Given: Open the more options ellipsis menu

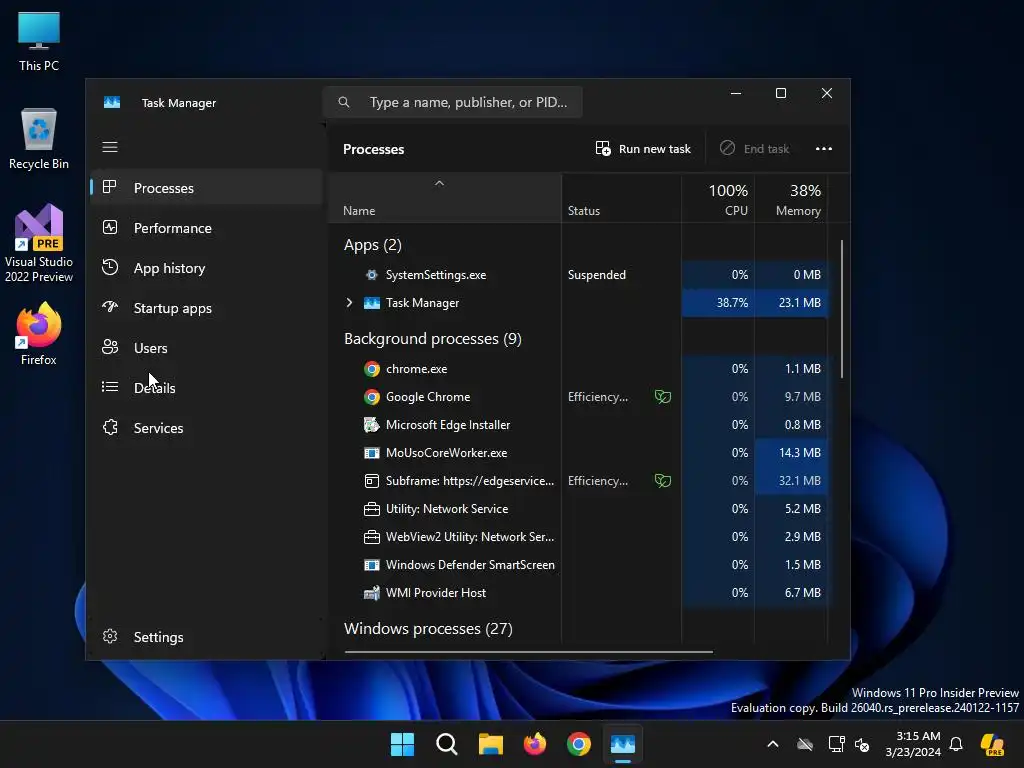Looking at the screenshot, I should click(x=824, y=149).
